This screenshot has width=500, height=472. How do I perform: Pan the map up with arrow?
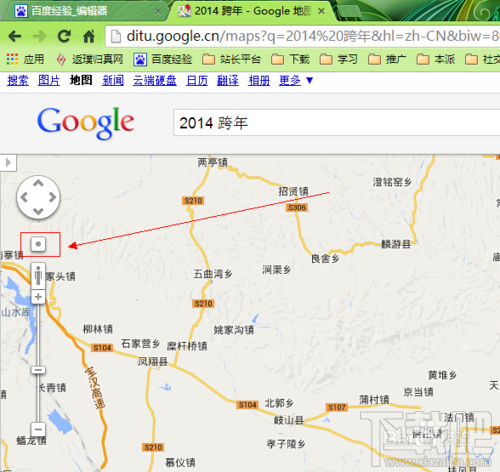click(x=38, y=183)
